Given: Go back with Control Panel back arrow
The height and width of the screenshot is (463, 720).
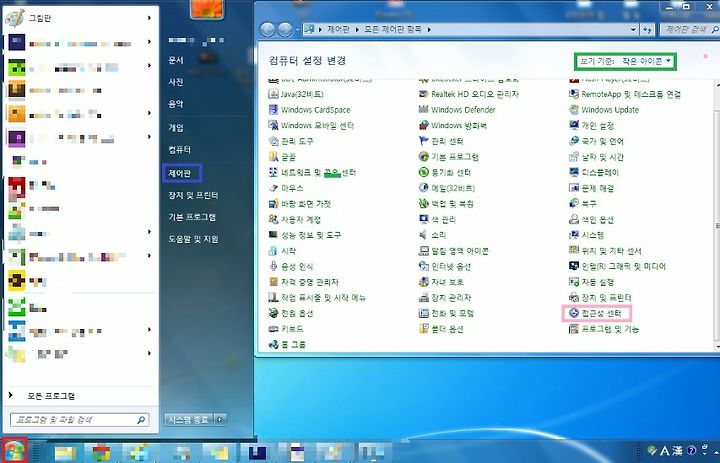Looking at the screenshot, I should click(267, 30).
